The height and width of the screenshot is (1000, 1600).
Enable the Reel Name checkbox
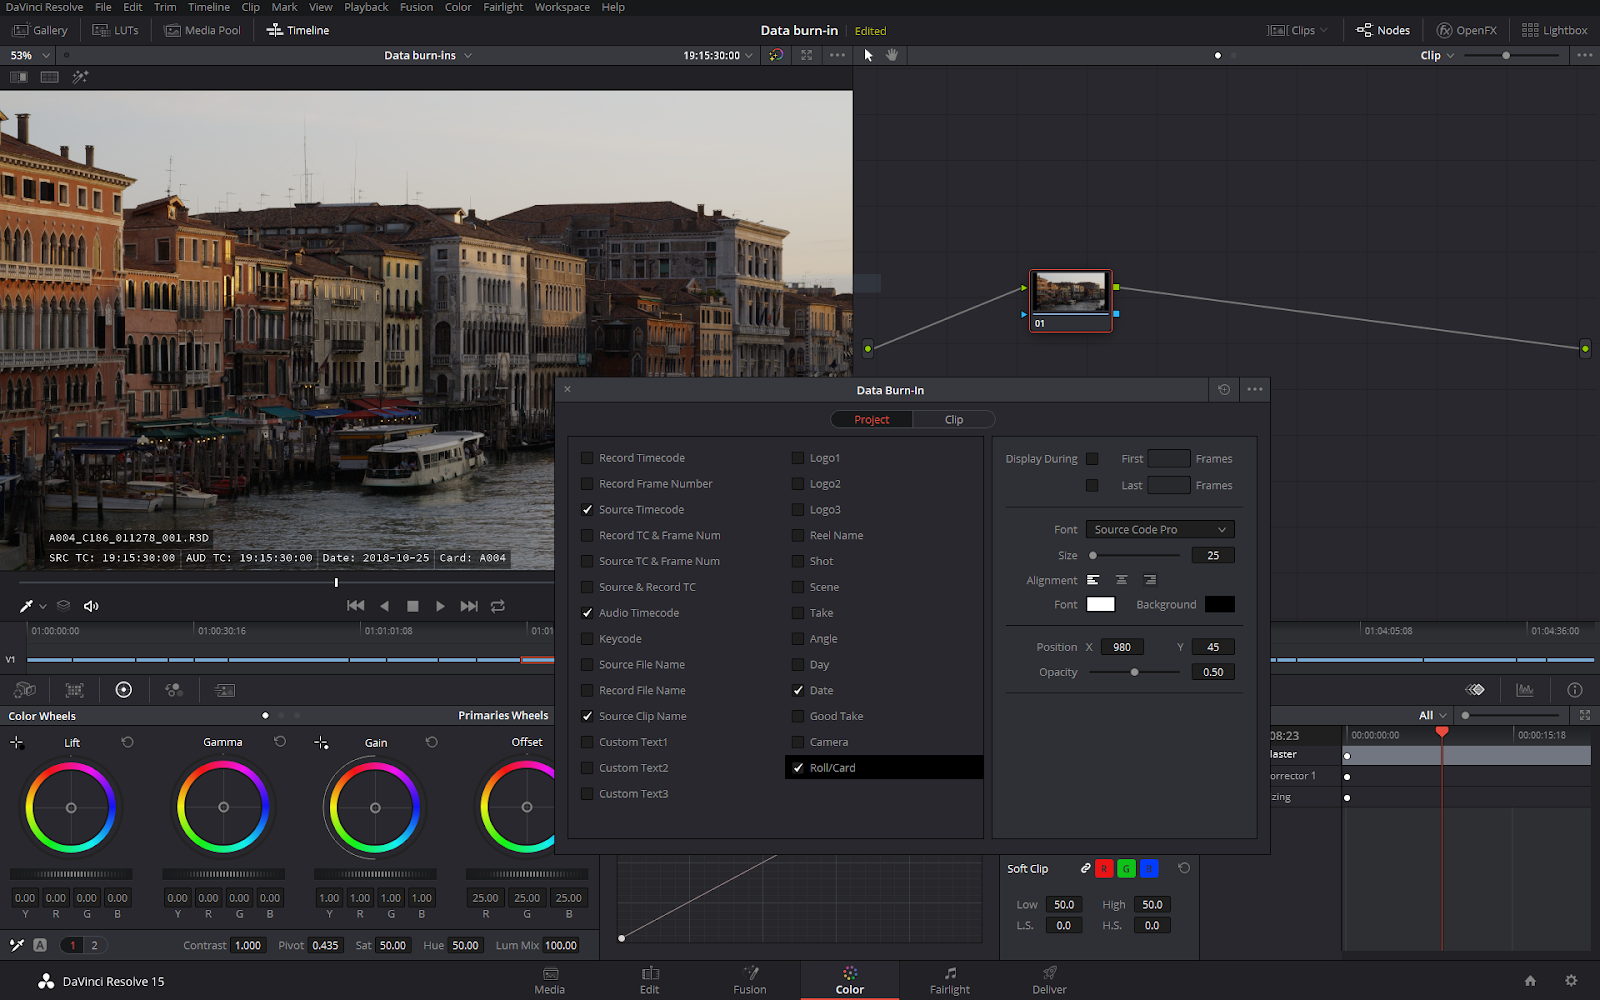coord(798,536)
